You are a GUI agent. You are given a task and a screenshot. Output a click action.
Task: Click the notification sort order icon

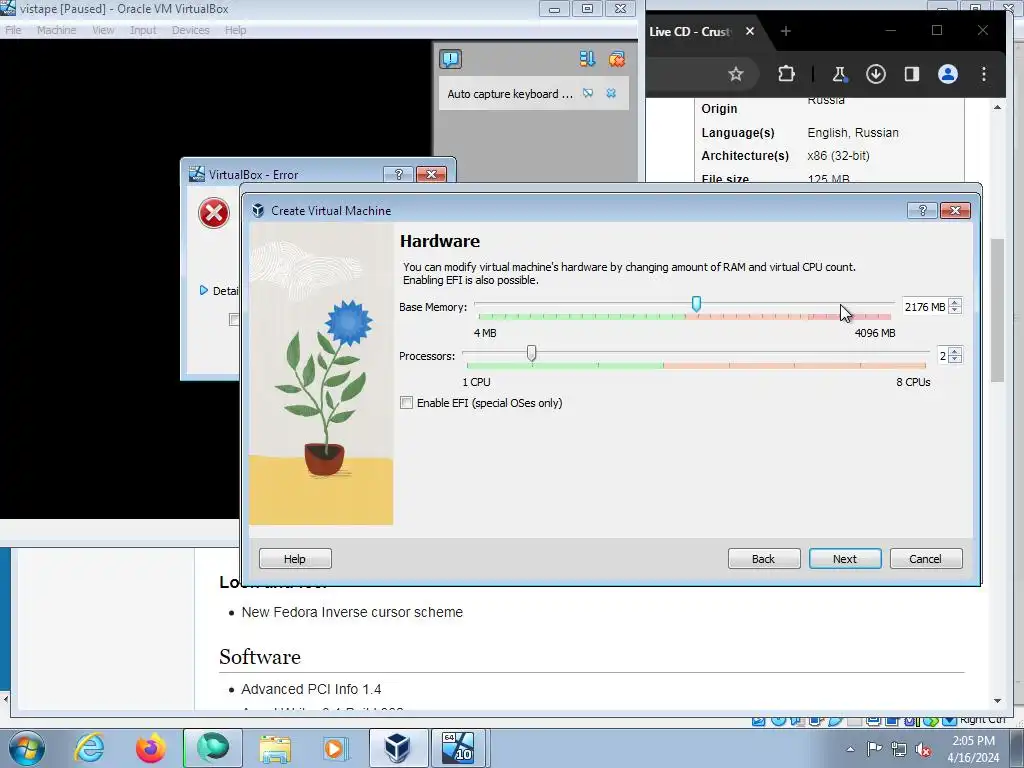coord(587,59)
